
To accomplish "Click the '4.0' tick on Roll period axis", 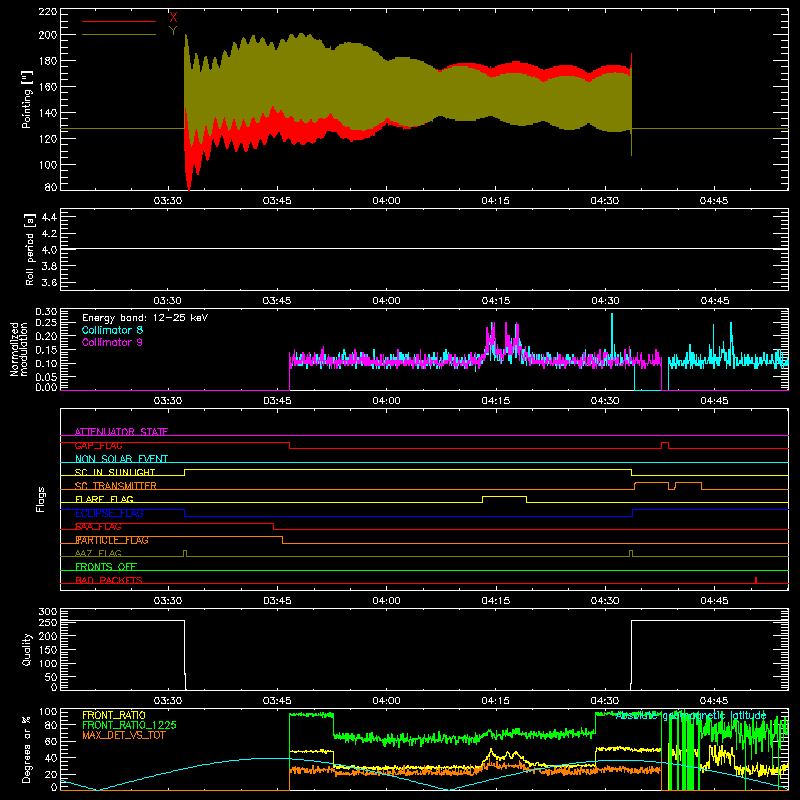I will (49, 250).
